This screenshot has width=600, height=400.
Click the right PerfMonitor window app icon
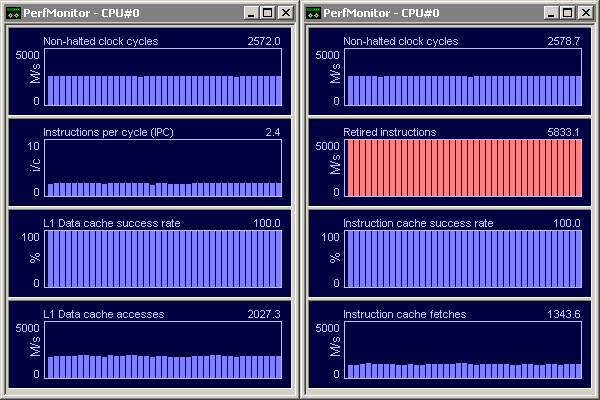[x=313, y=13]
